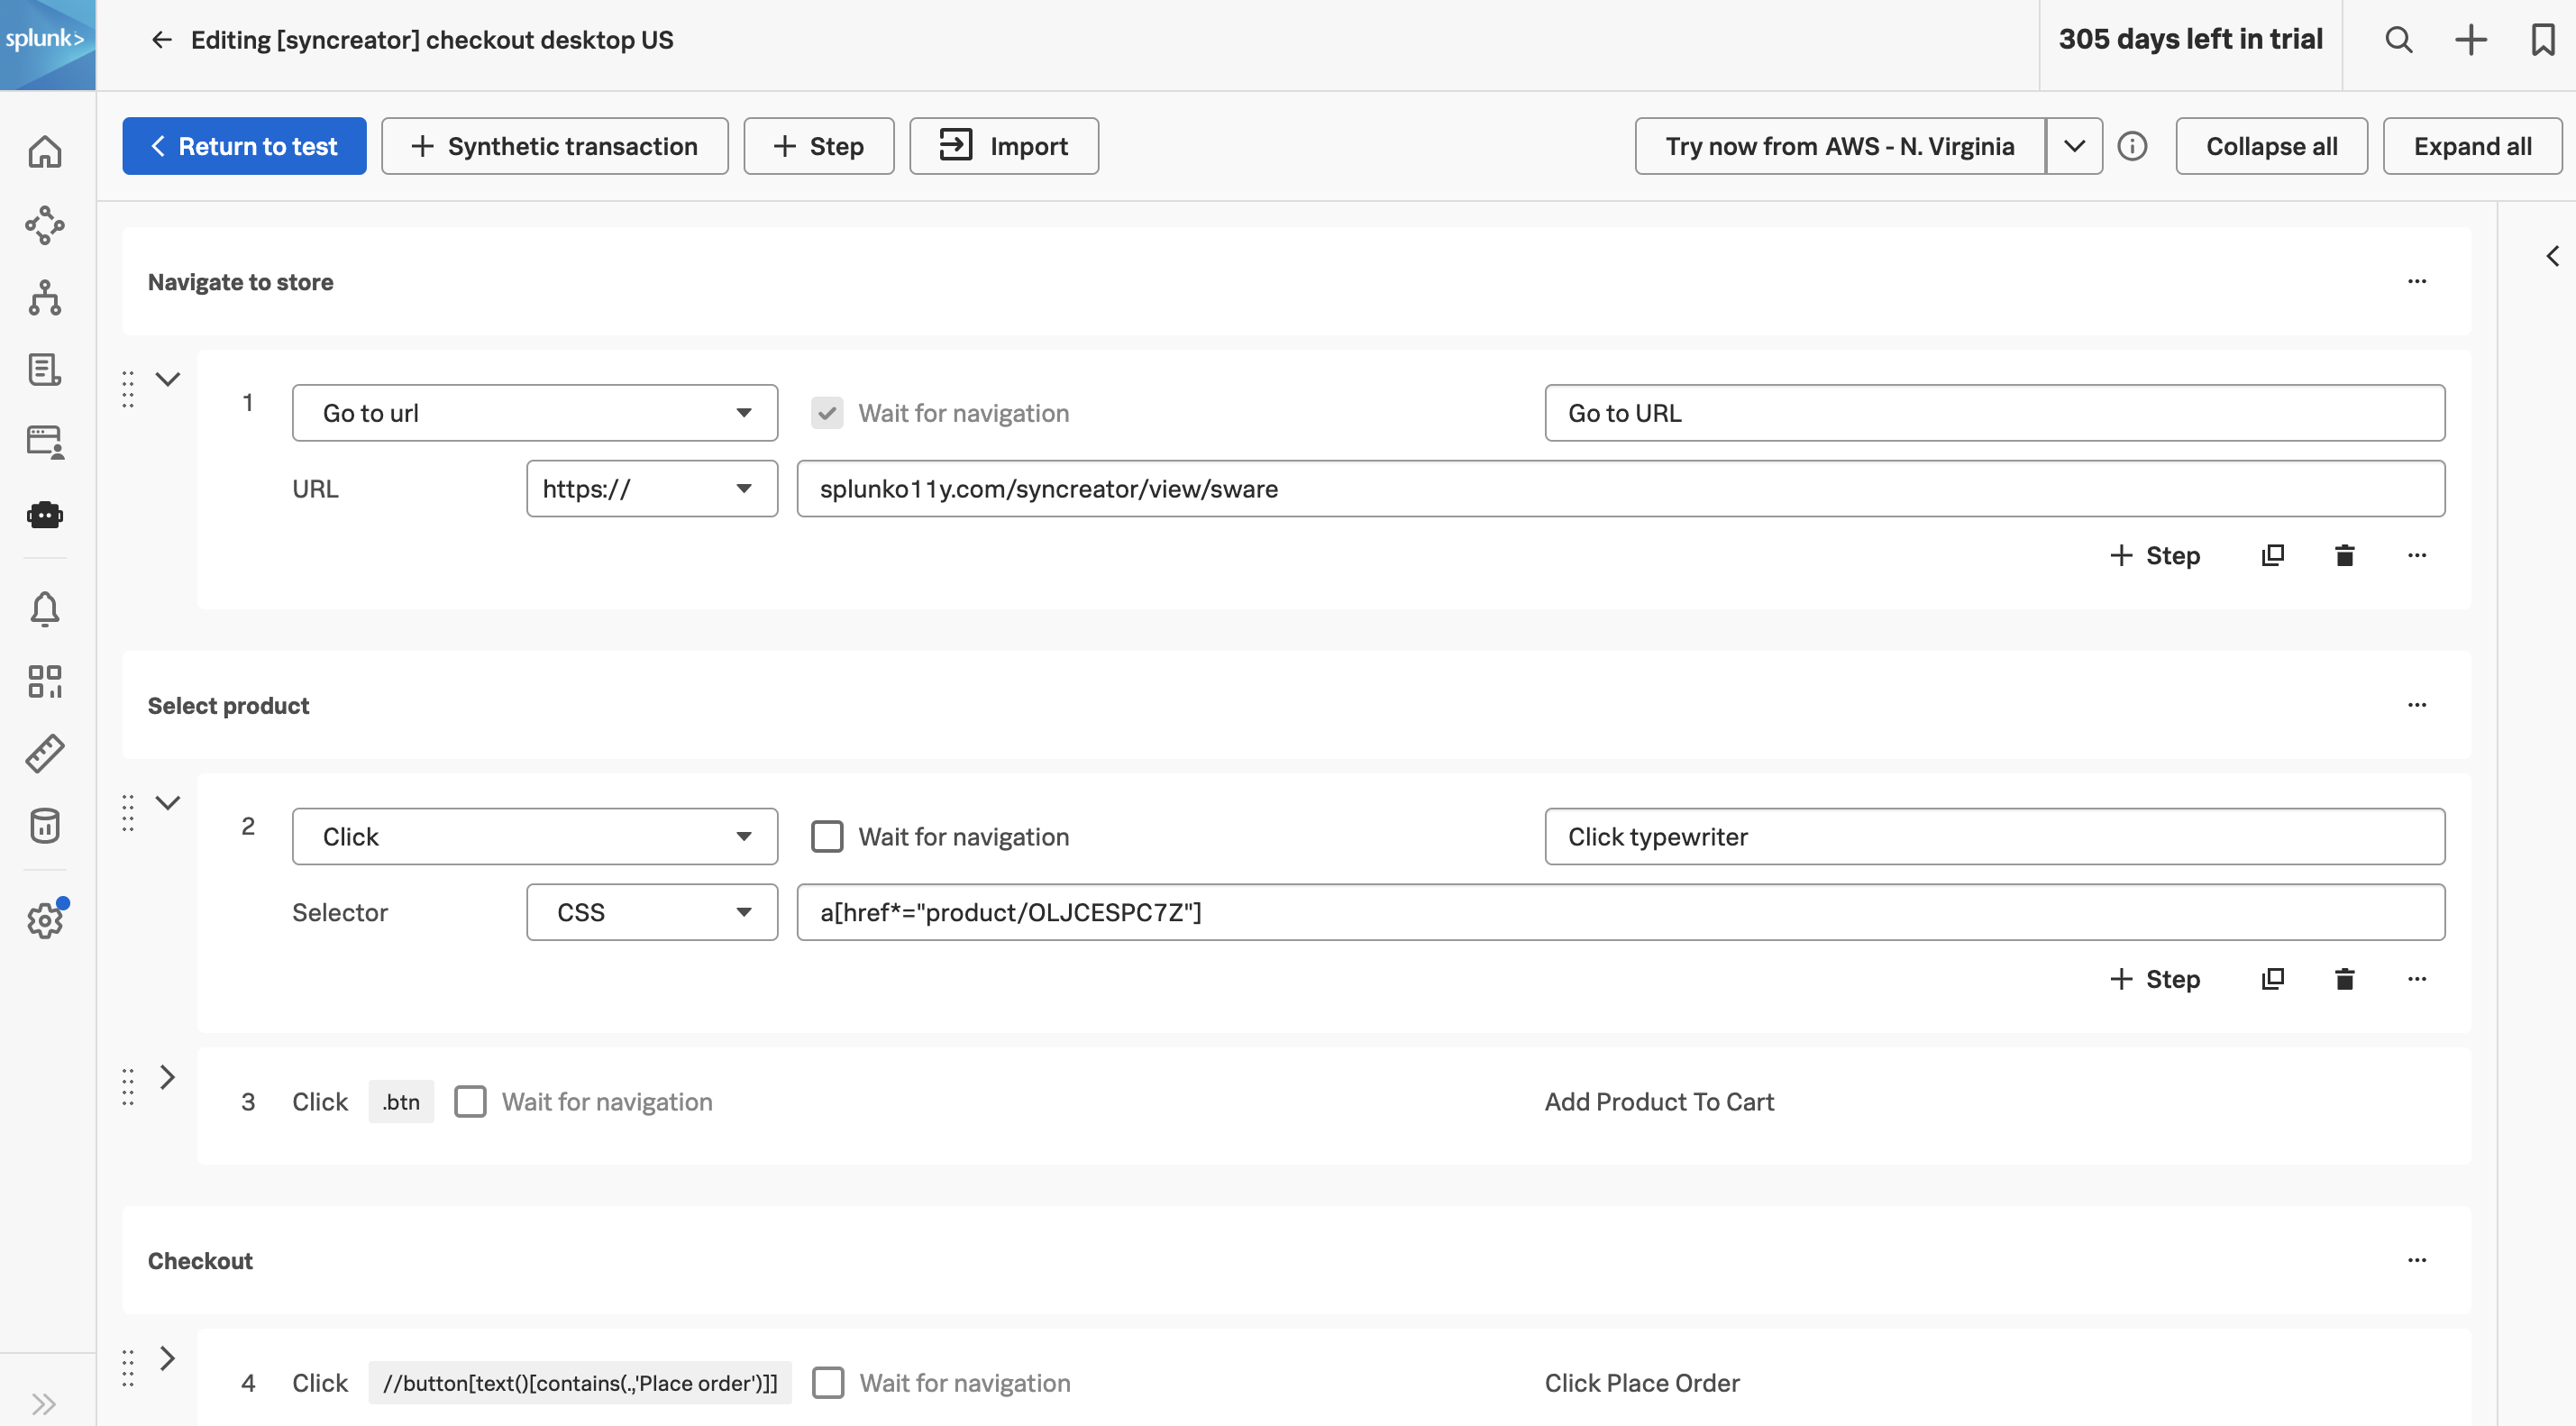Click the toolbar Step button

tap(819, 146)
